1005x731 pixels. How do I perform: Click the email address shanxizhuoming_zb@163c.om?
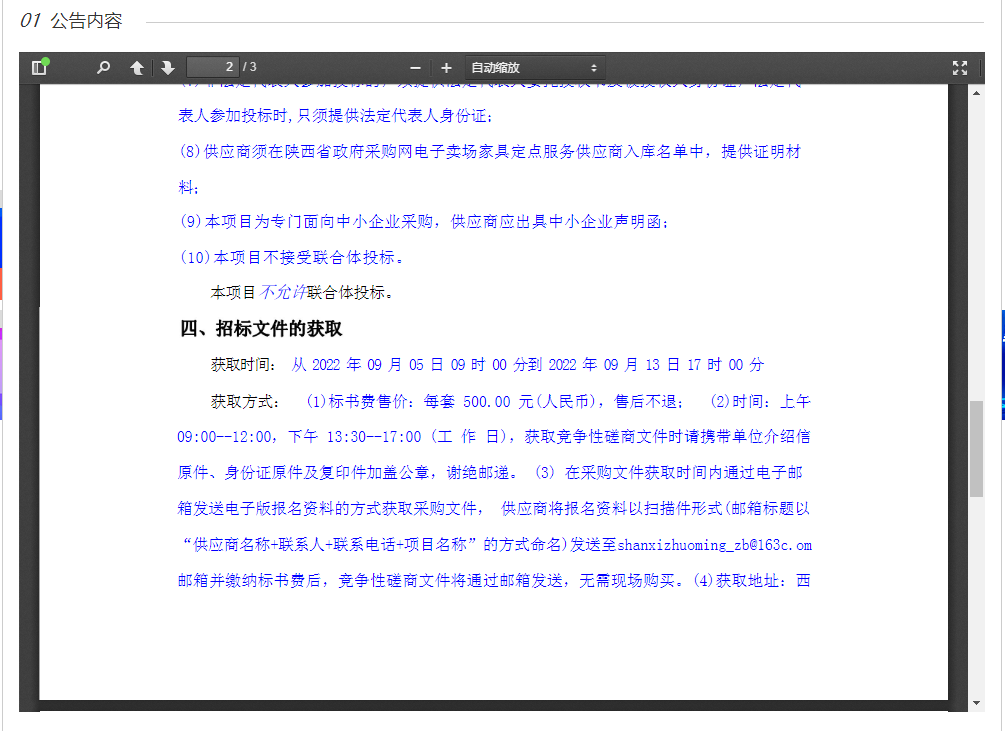pyautogui.click(x=714, y=545)
